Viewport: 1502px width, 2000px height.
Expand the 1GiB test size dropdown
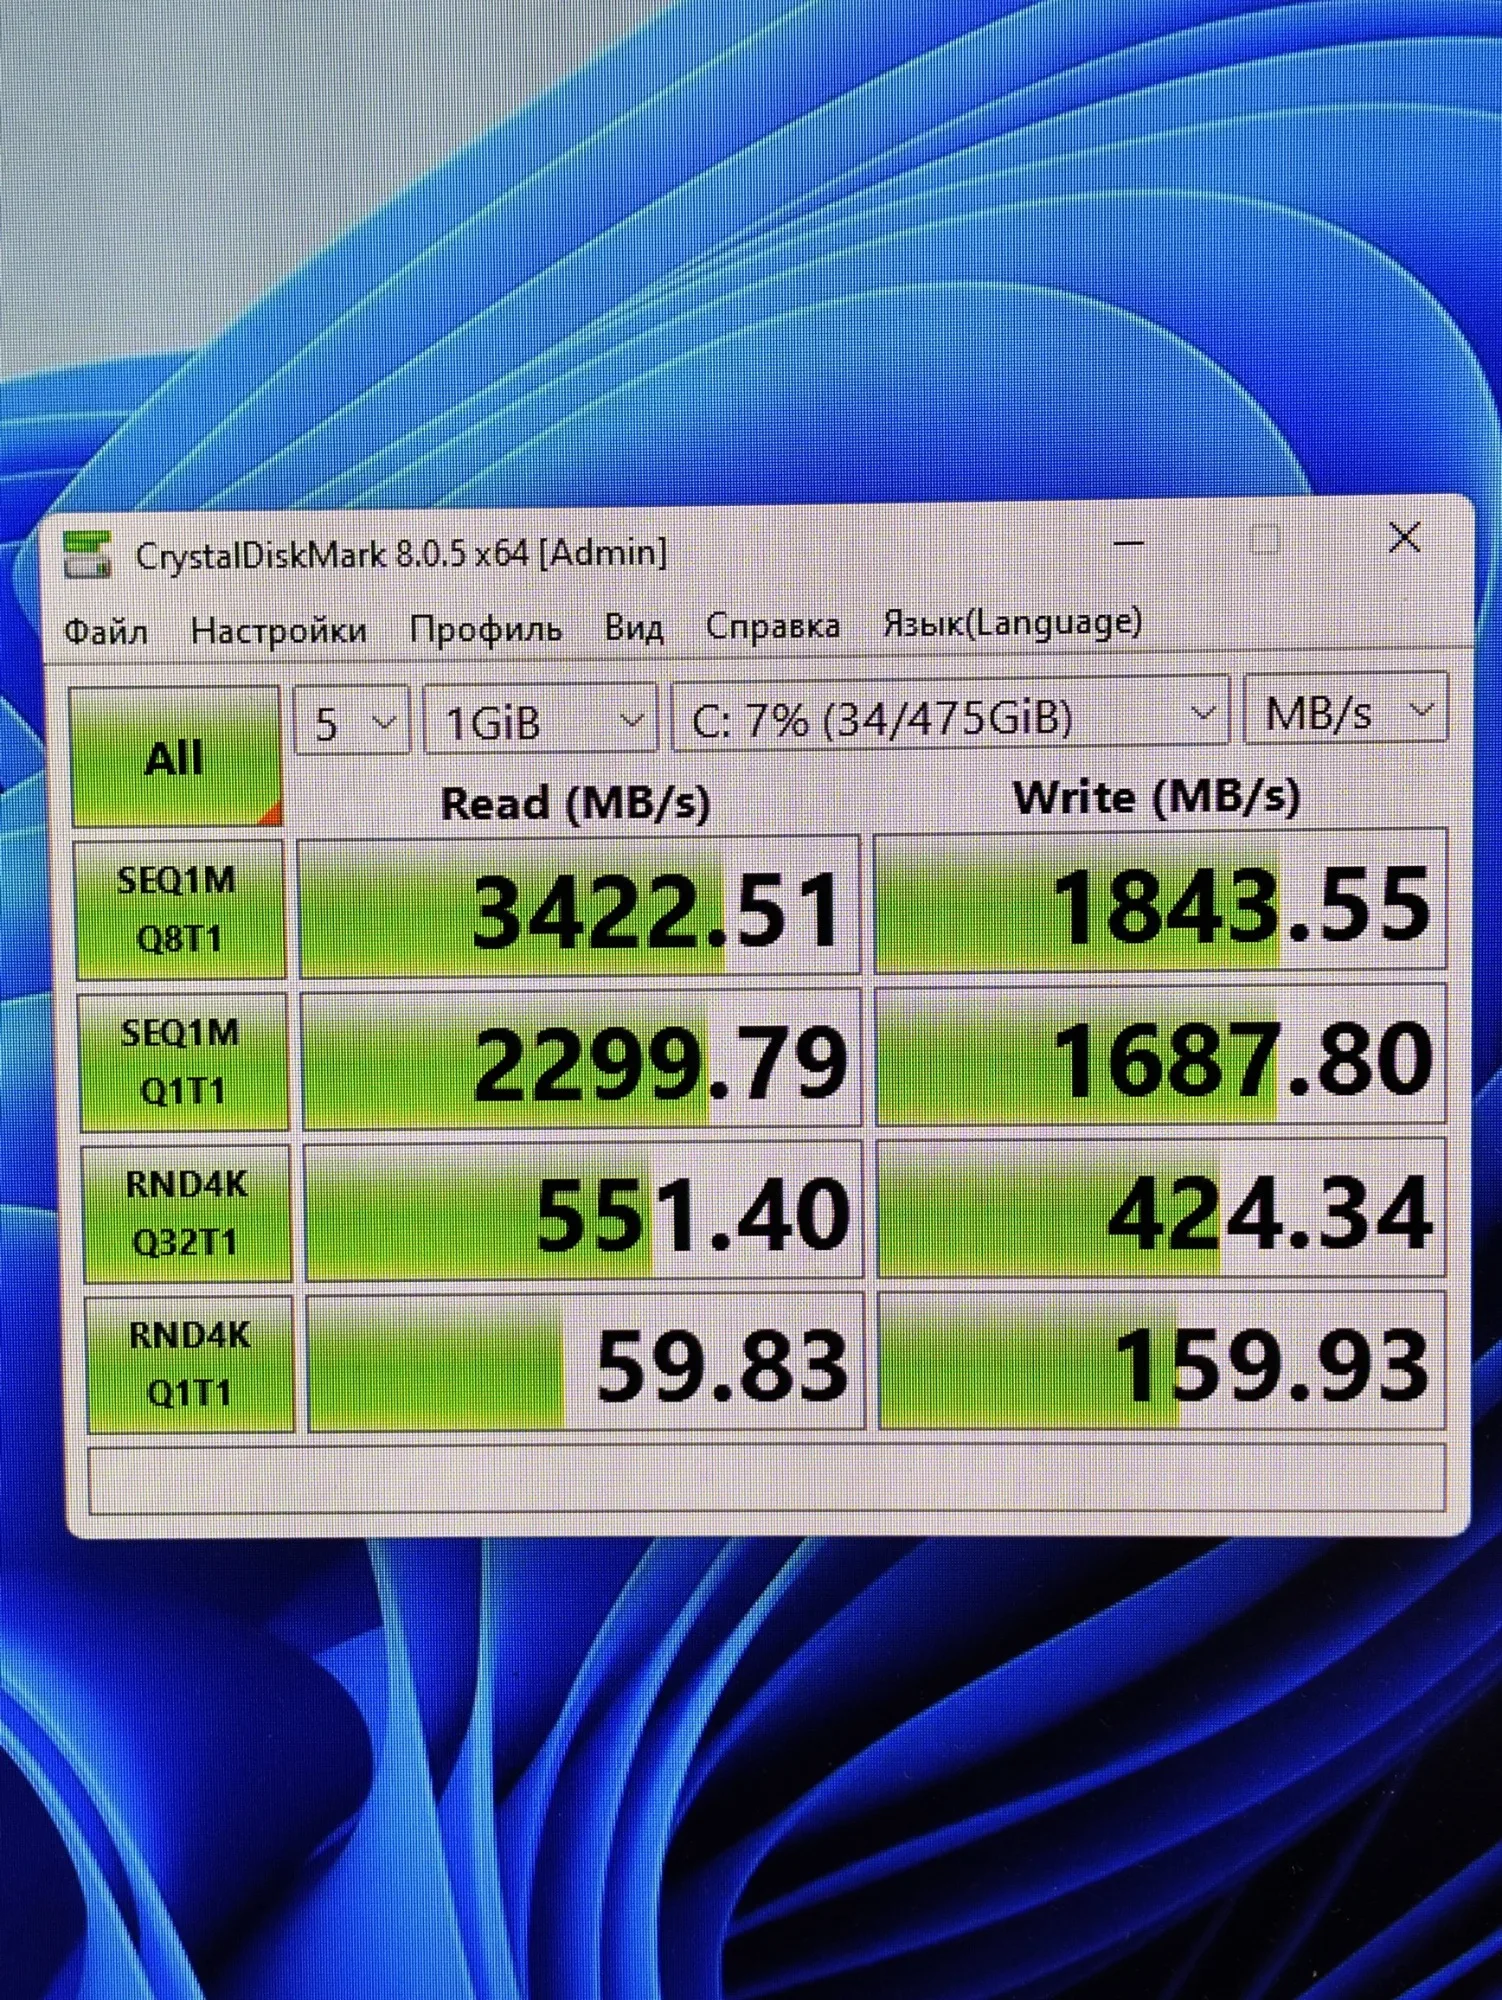click(x=541, y=718)
